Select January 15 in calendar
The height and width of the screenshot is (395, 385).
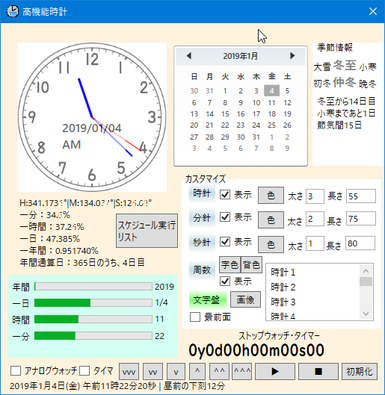click(x=225, y=114)
